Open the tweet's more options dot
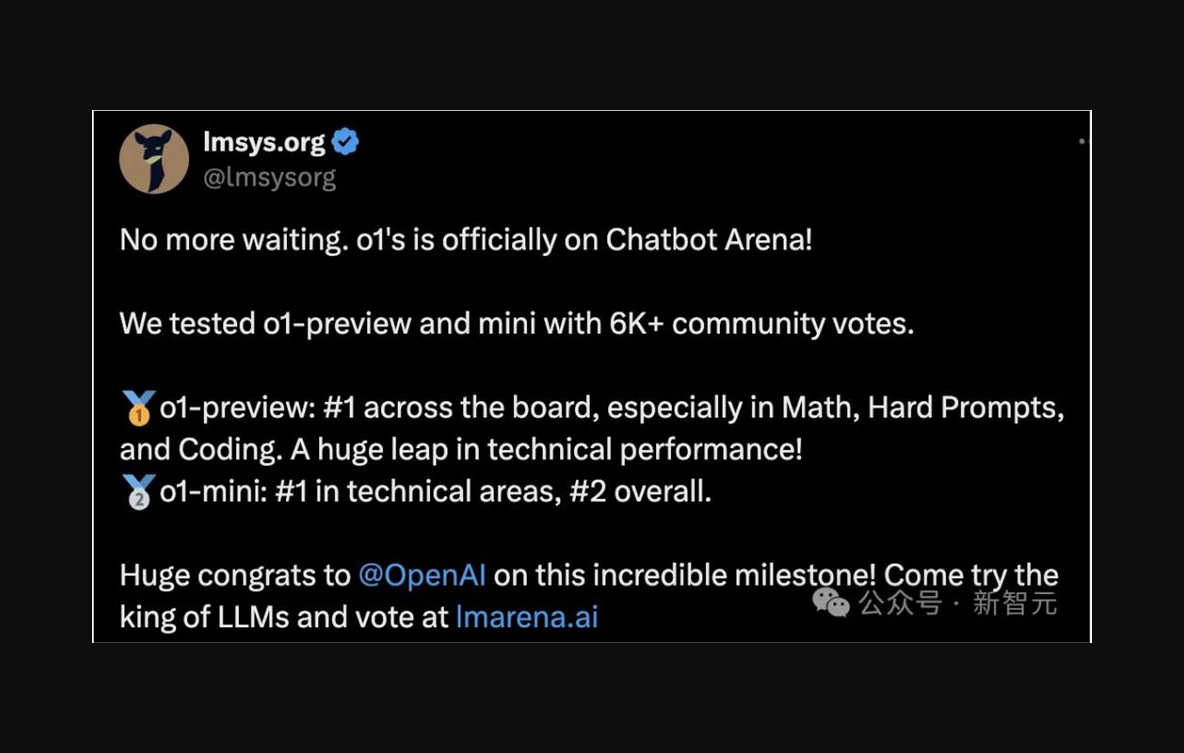This screenshot has width=1184, height=753. 1082,142
